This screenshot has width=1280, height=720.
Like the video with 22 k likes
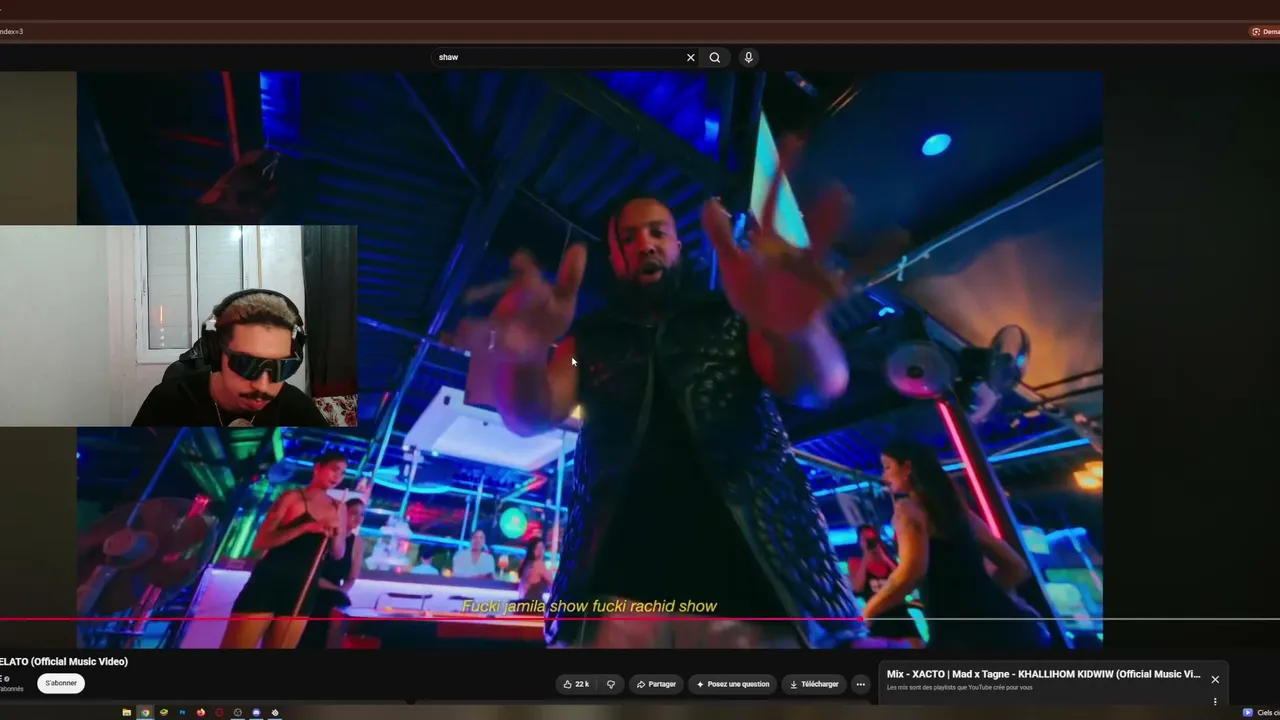coord(576,684)
